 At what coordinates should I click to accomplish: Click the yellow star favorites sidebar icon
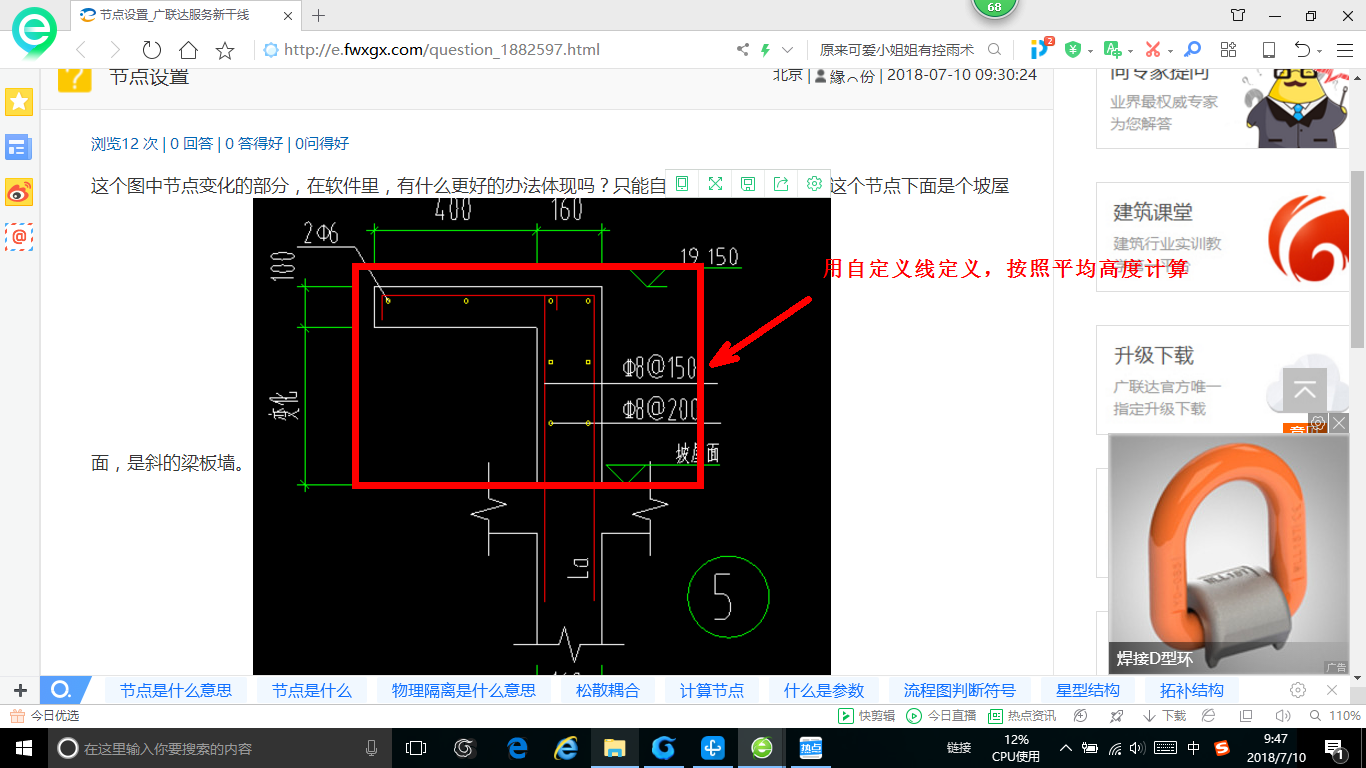coord(19,101)
